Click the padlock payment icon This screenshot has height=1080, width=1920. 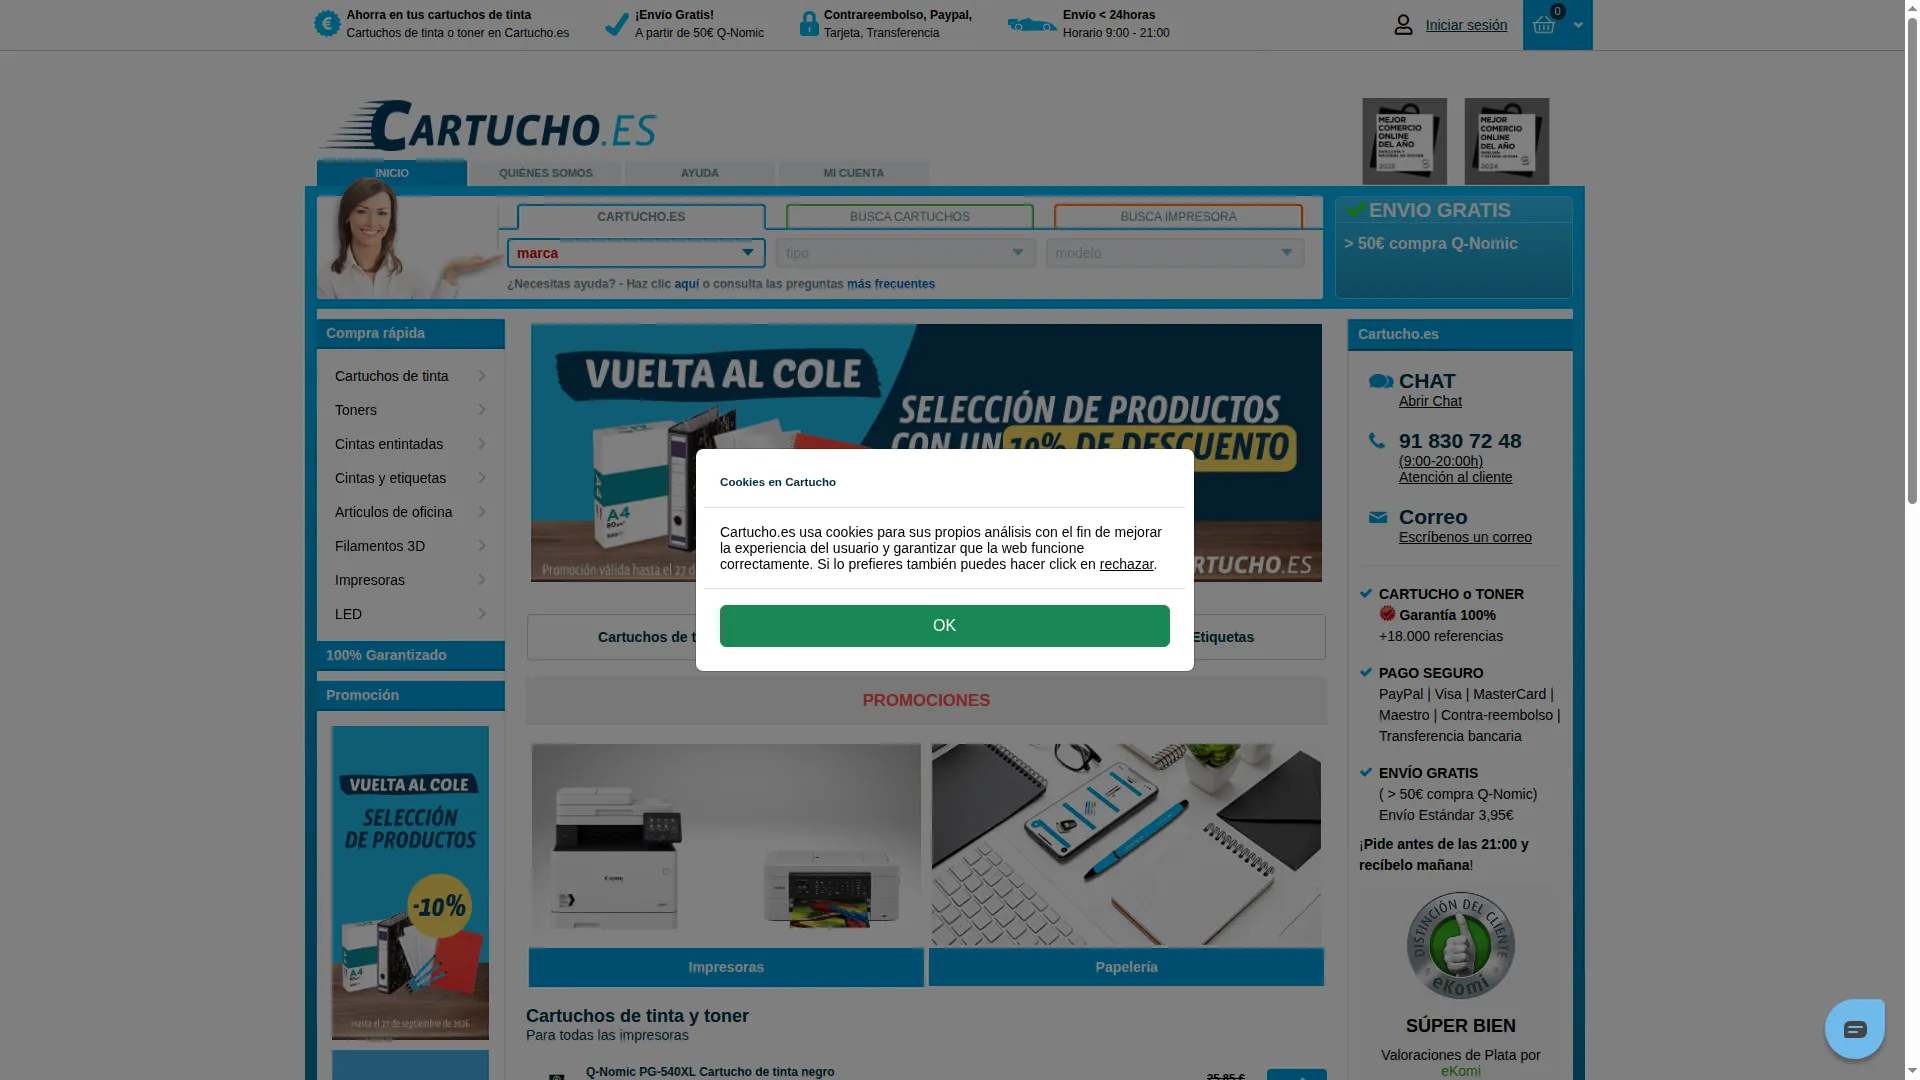point(809,24)
